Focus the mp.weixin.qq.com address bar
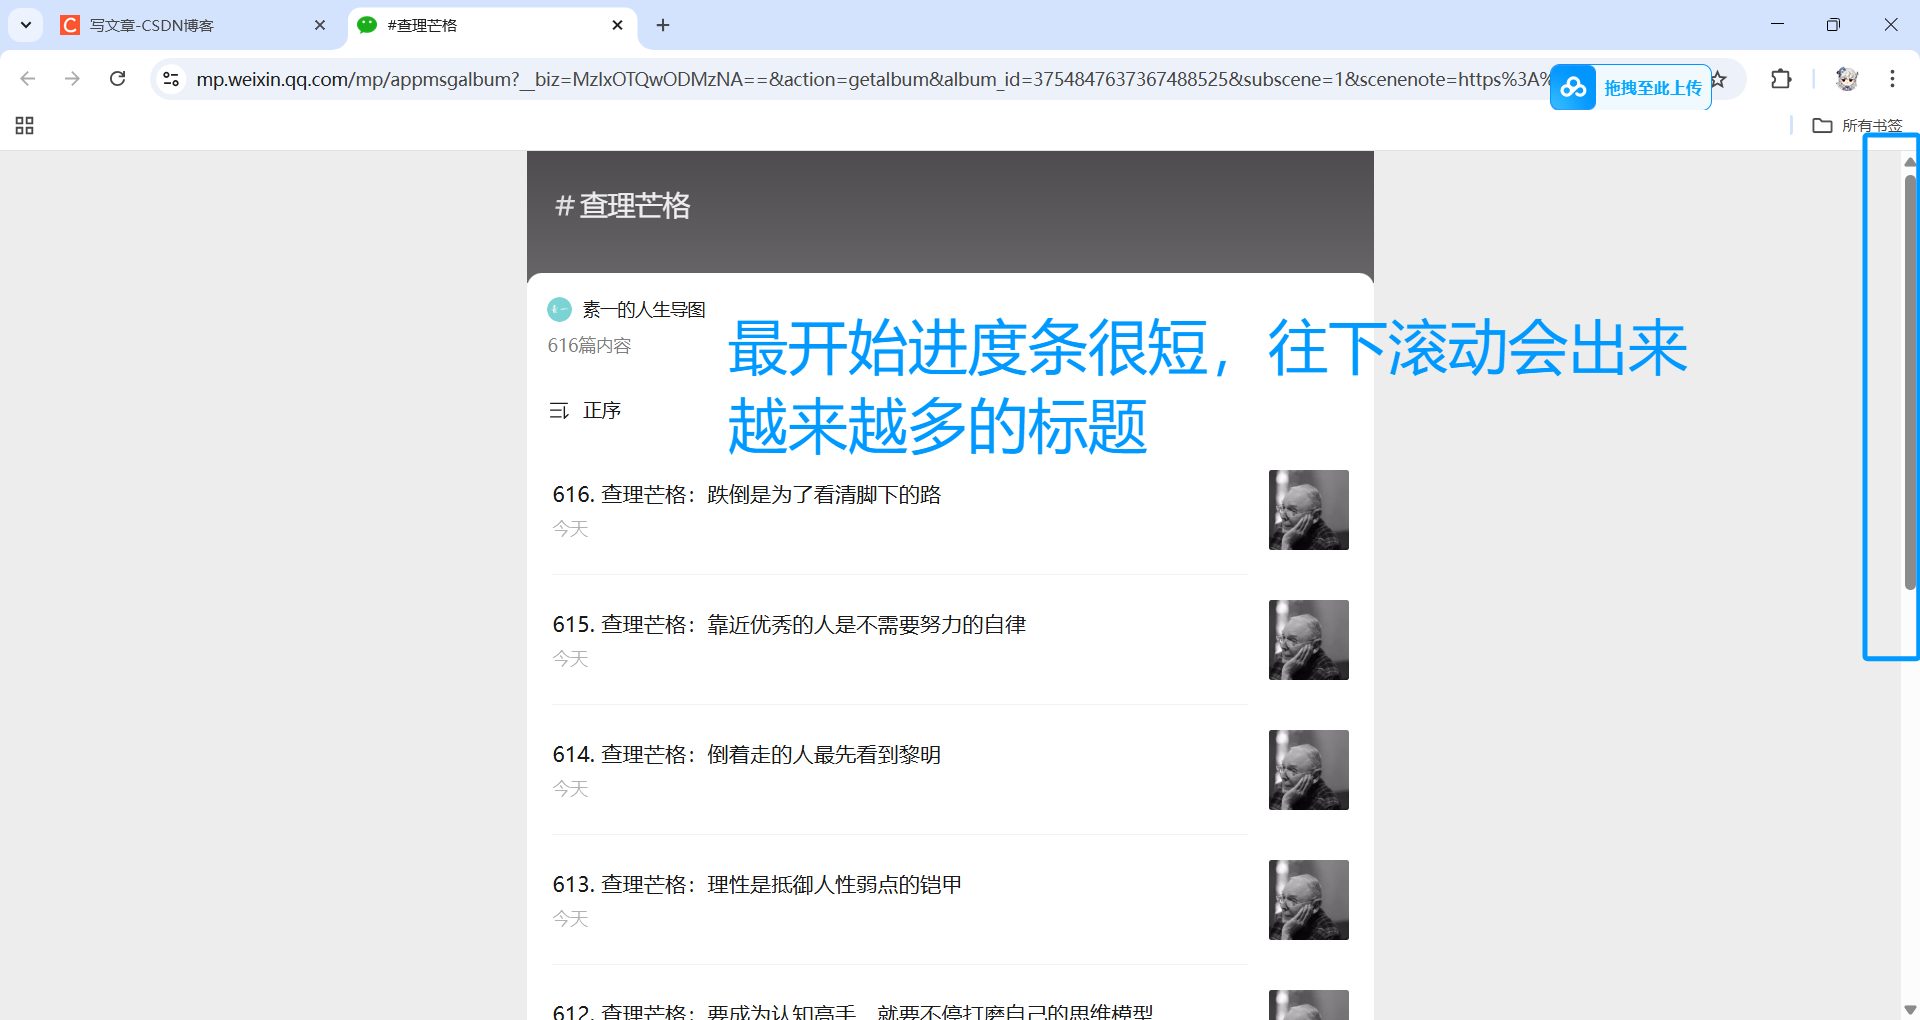The image size is (1920, 1020). [870, 79]
